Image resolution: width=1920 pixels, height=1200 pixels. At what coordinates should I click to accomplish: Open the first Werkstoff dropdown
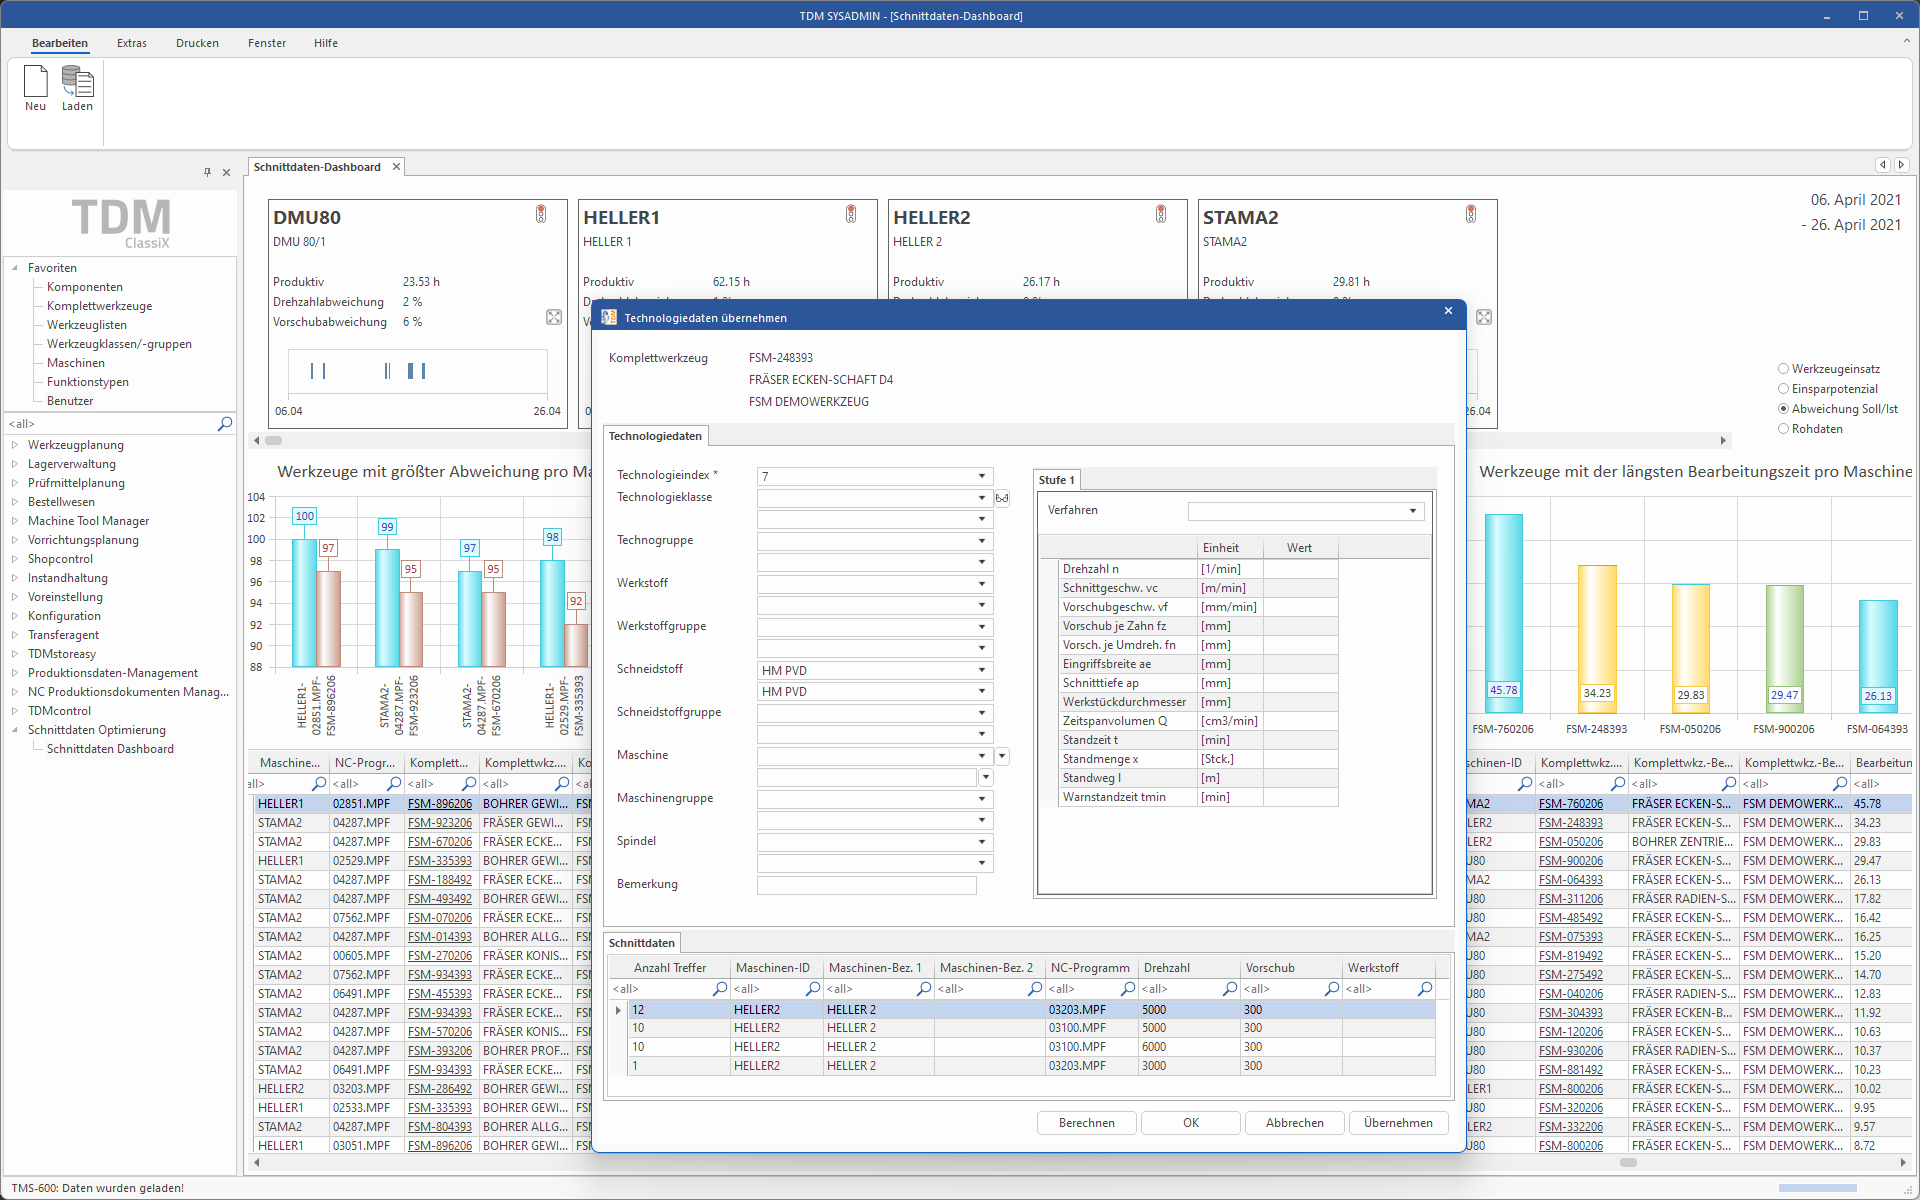982,584
